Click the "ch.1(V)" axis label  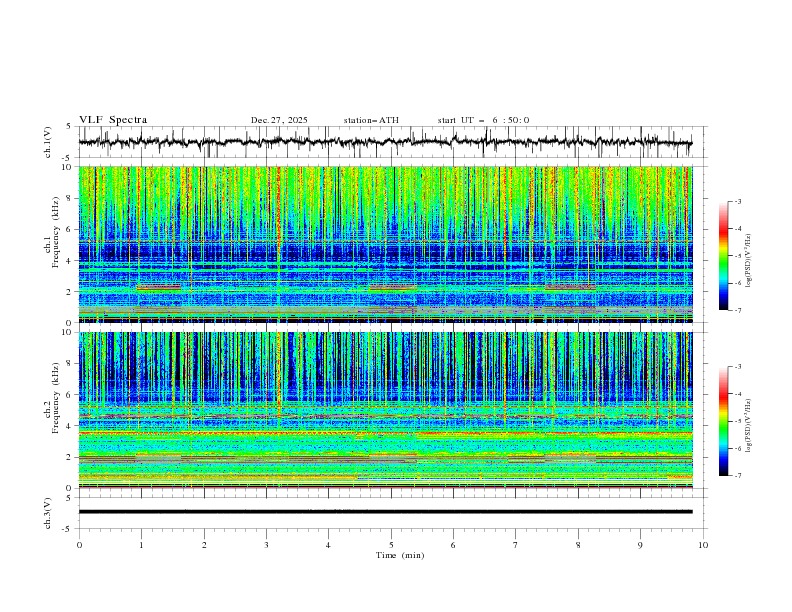(48, 142)
